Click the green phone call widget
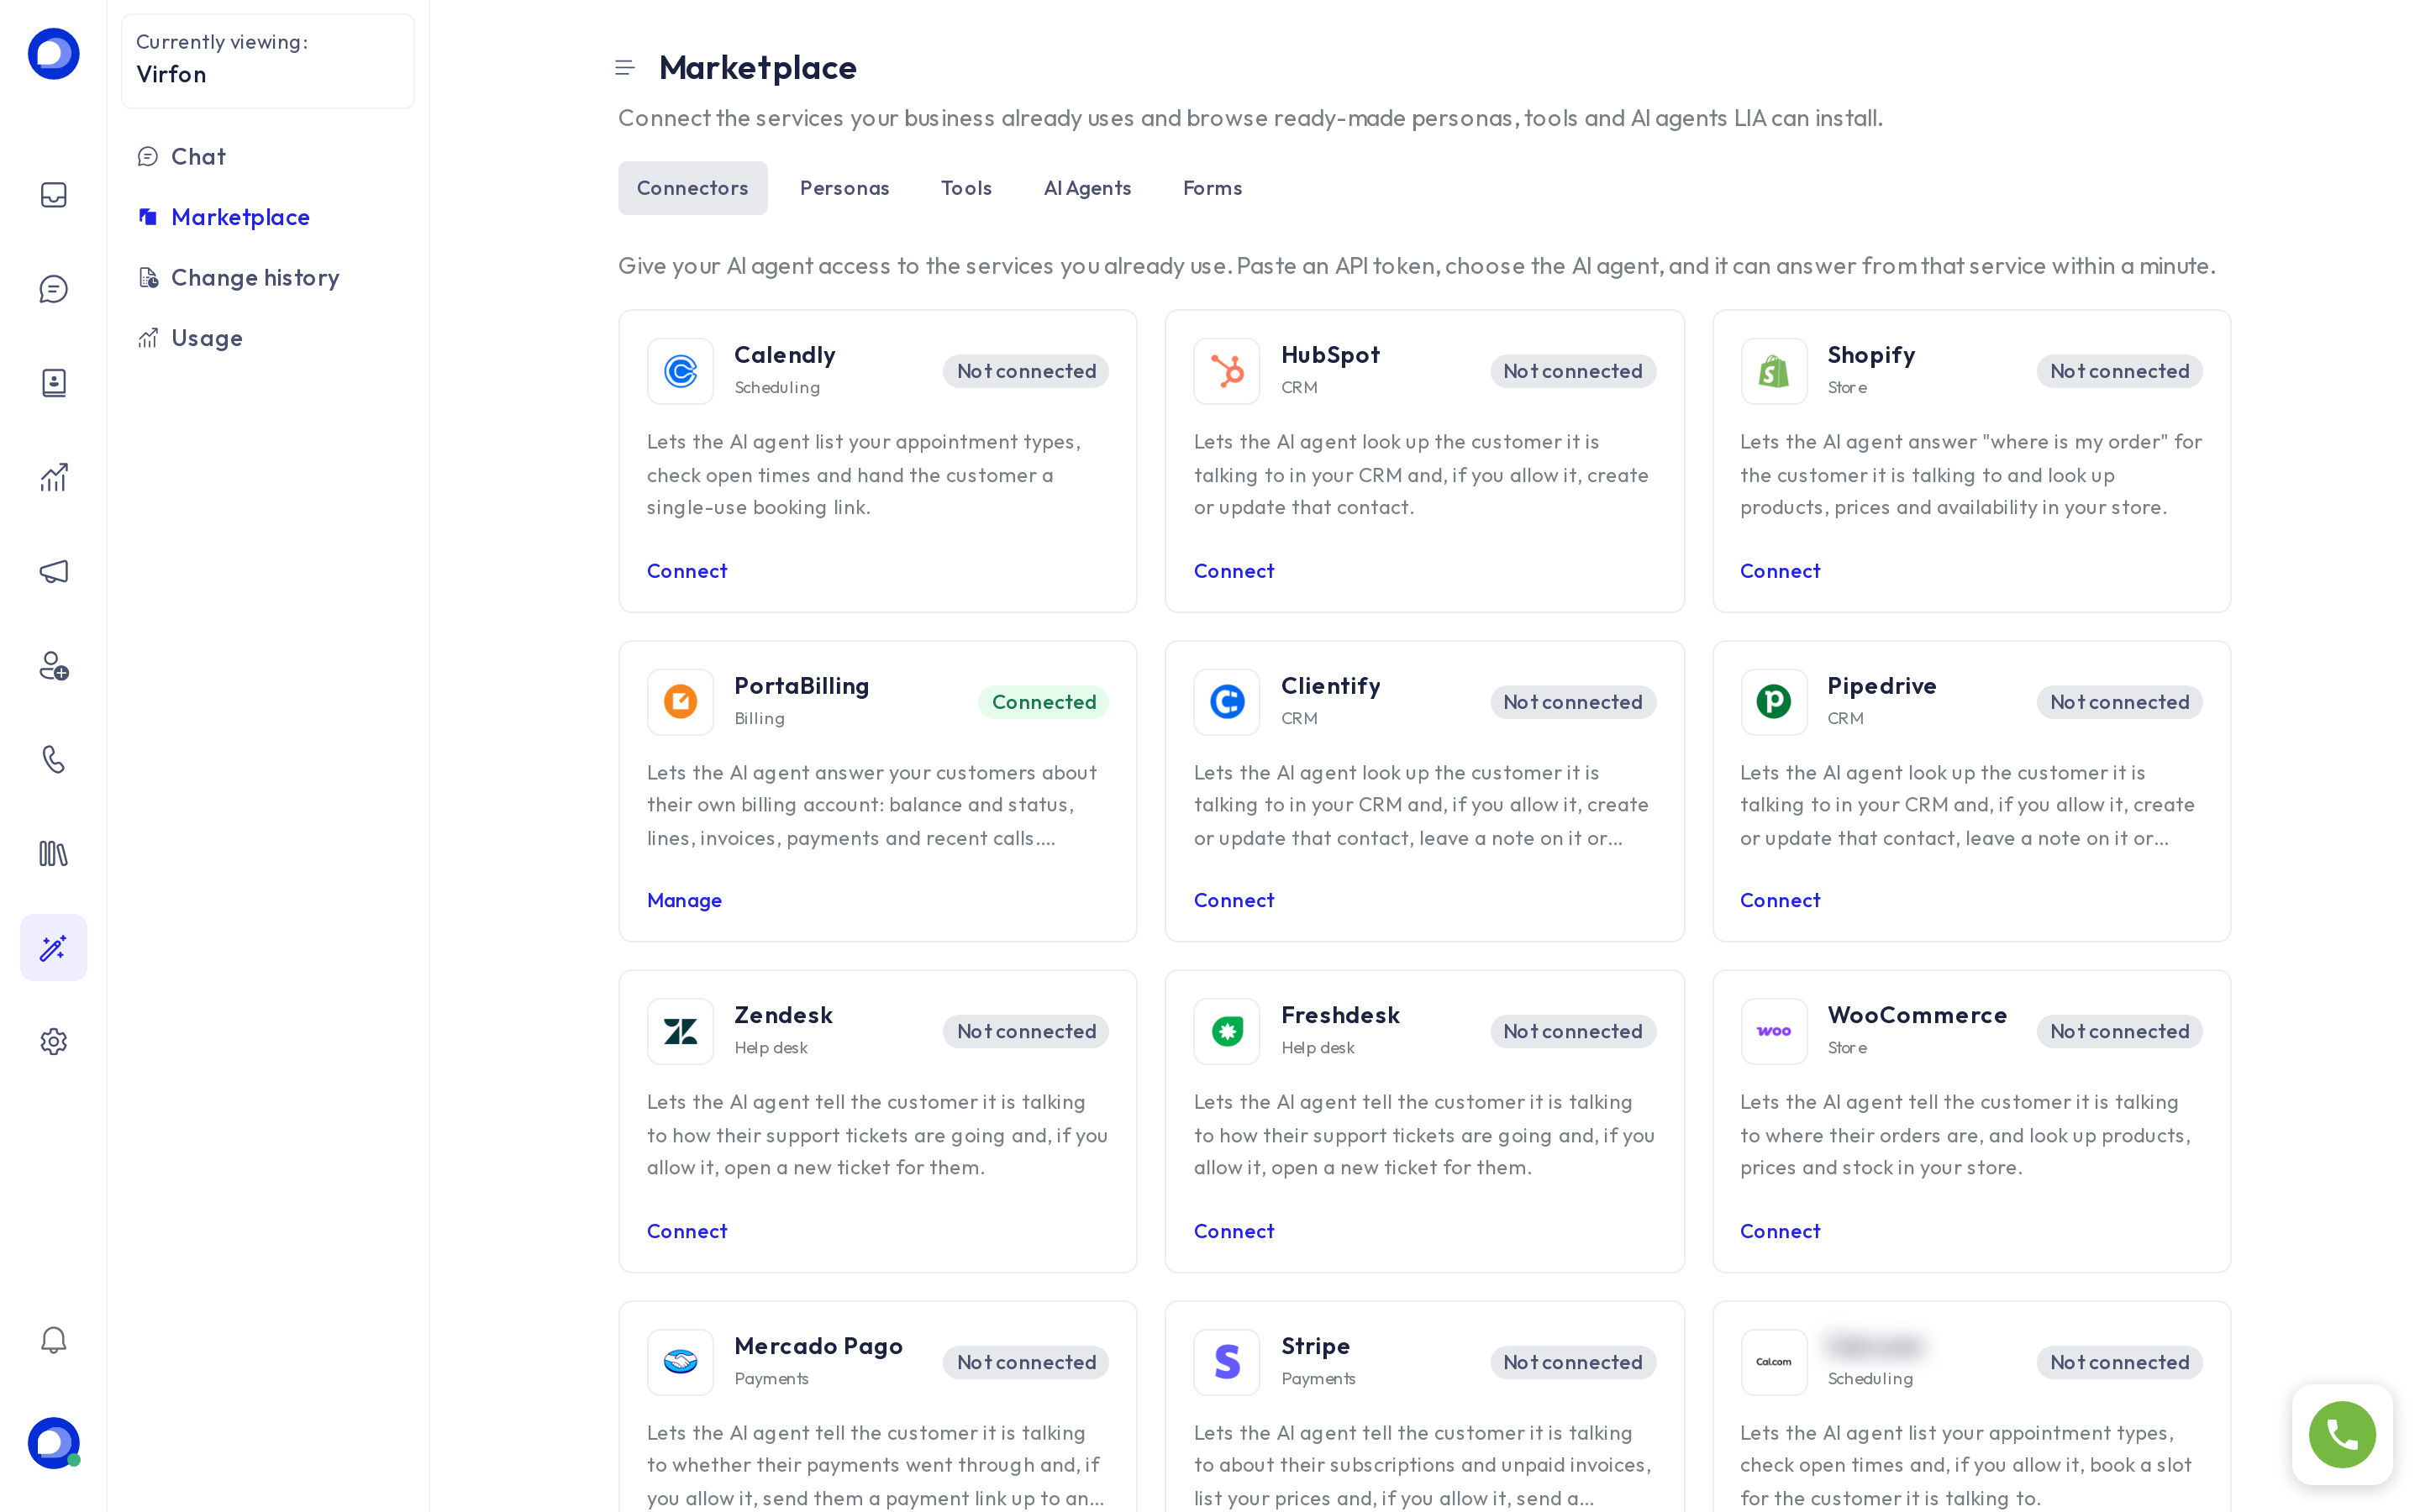The image size is (2420, 1512). click(x=2342, y=1435)
